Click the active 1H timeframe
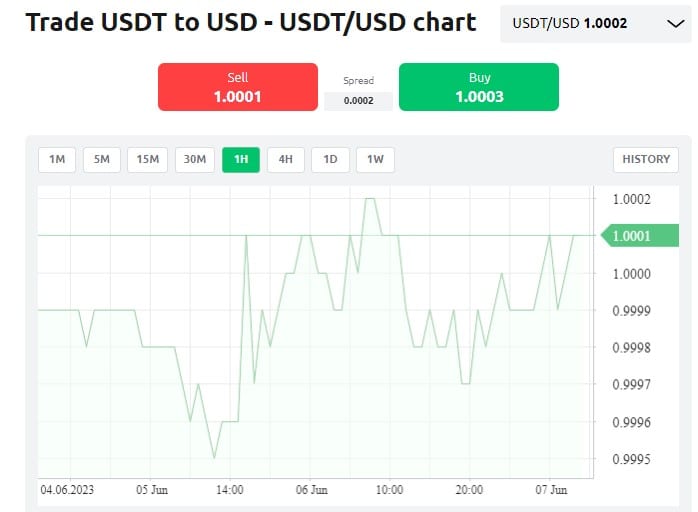 (241, 159)
